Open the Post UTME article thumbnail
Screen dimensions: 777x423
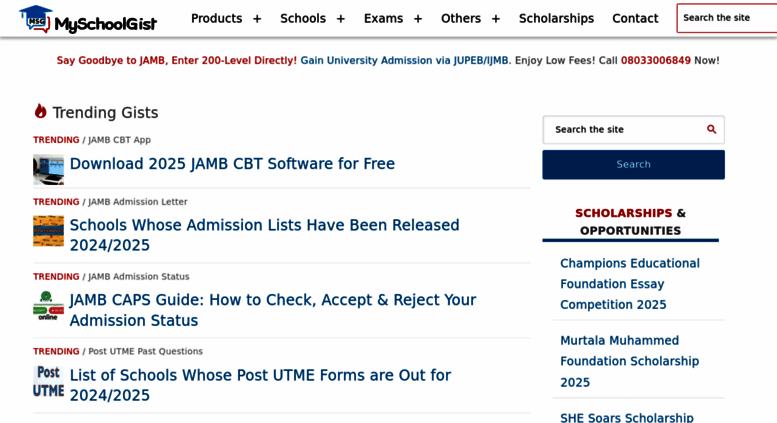click(48, 381)
